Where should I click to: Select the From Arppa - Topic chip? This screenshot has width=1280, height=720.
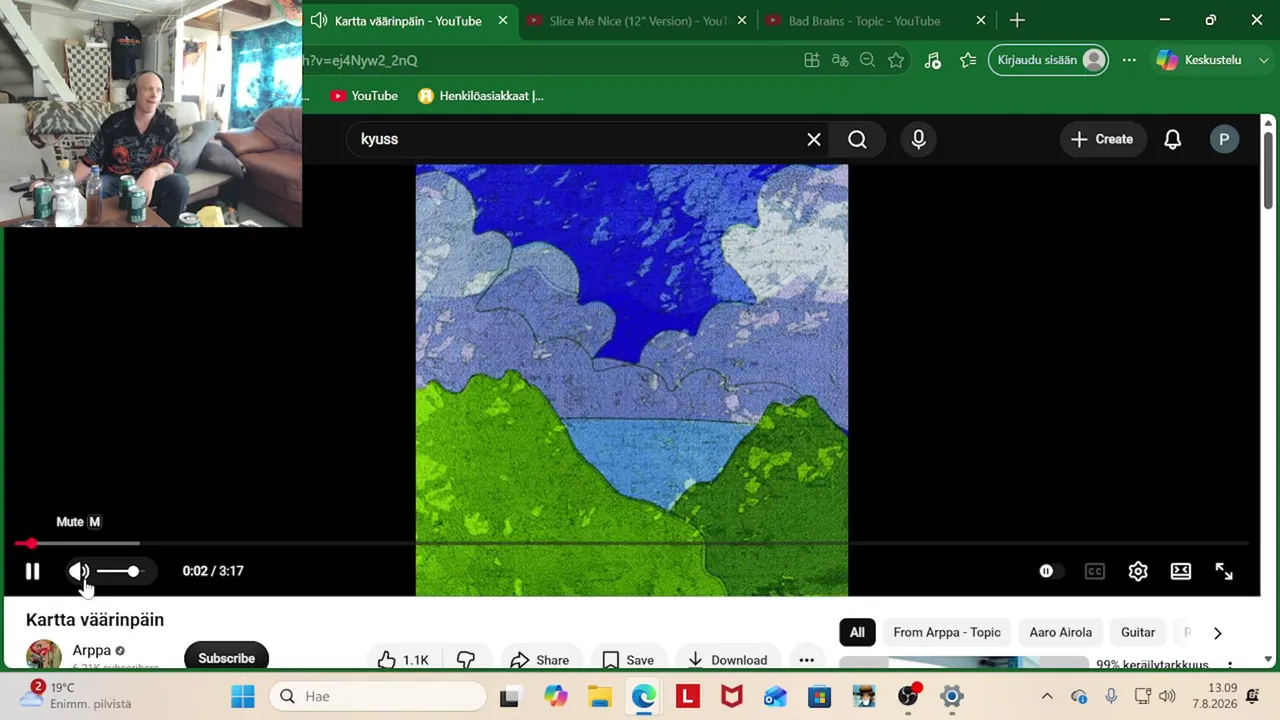click(x=947, y=632)
